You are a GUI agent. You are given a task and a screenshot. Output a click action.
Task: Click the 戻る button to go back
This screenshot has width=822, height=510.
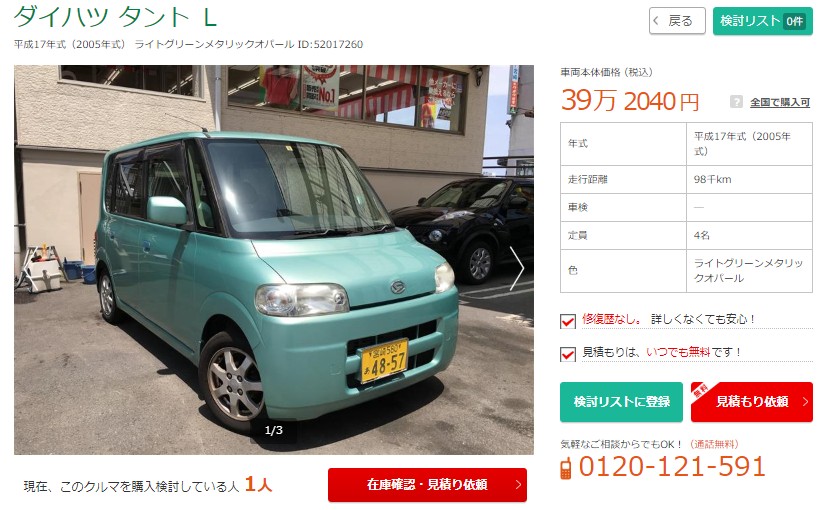[677, 21]
